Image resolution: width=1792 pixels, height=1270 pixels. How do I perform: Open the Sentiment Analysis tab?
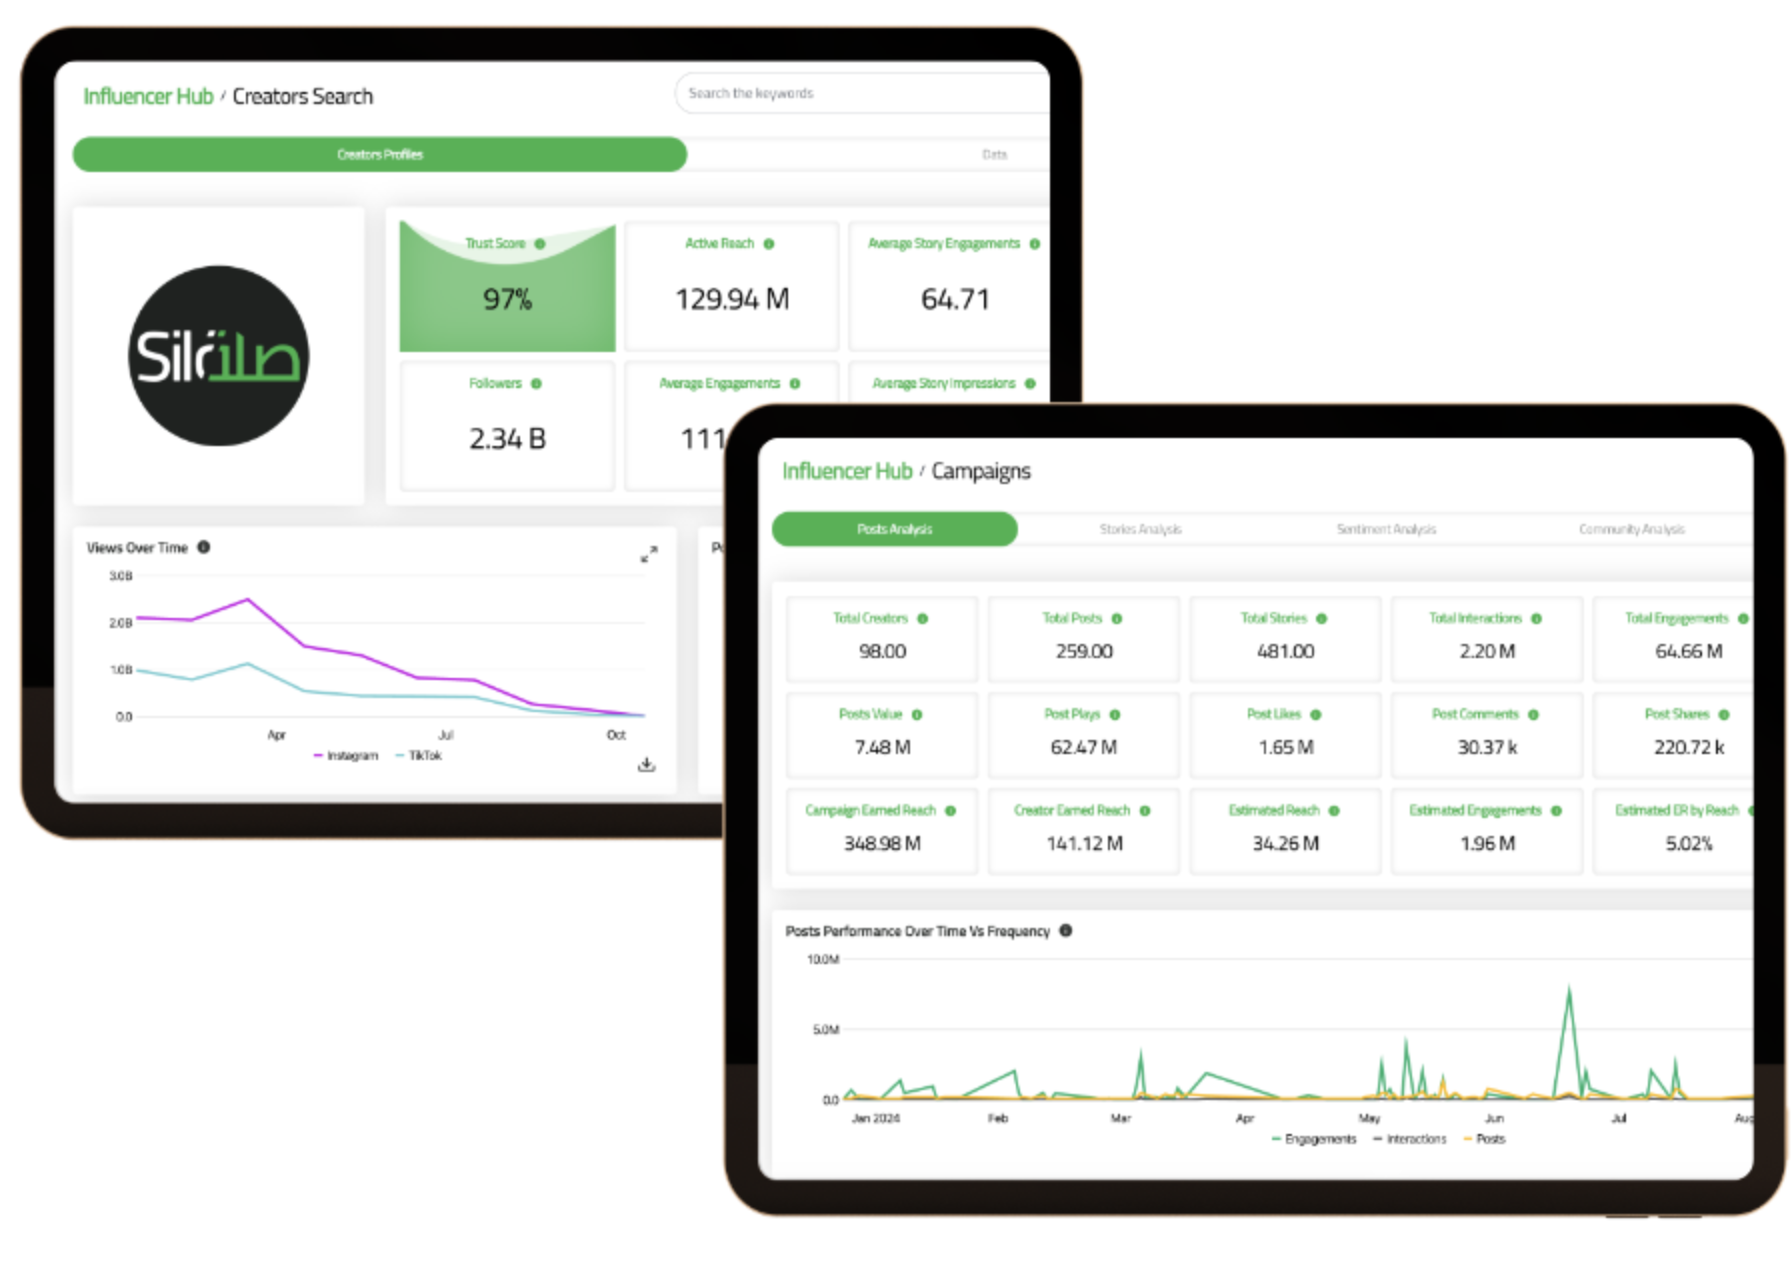click(1386, 529)
